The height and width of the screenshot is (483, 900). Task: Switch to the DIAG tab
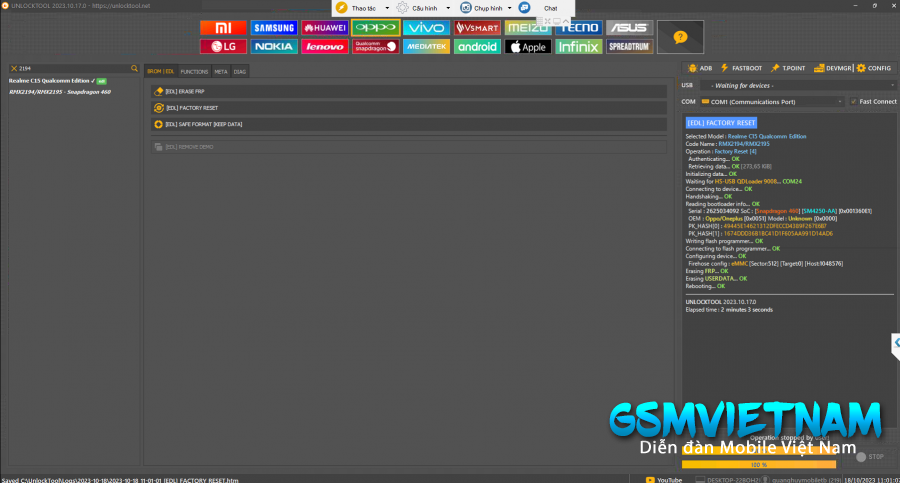point(240,72)
